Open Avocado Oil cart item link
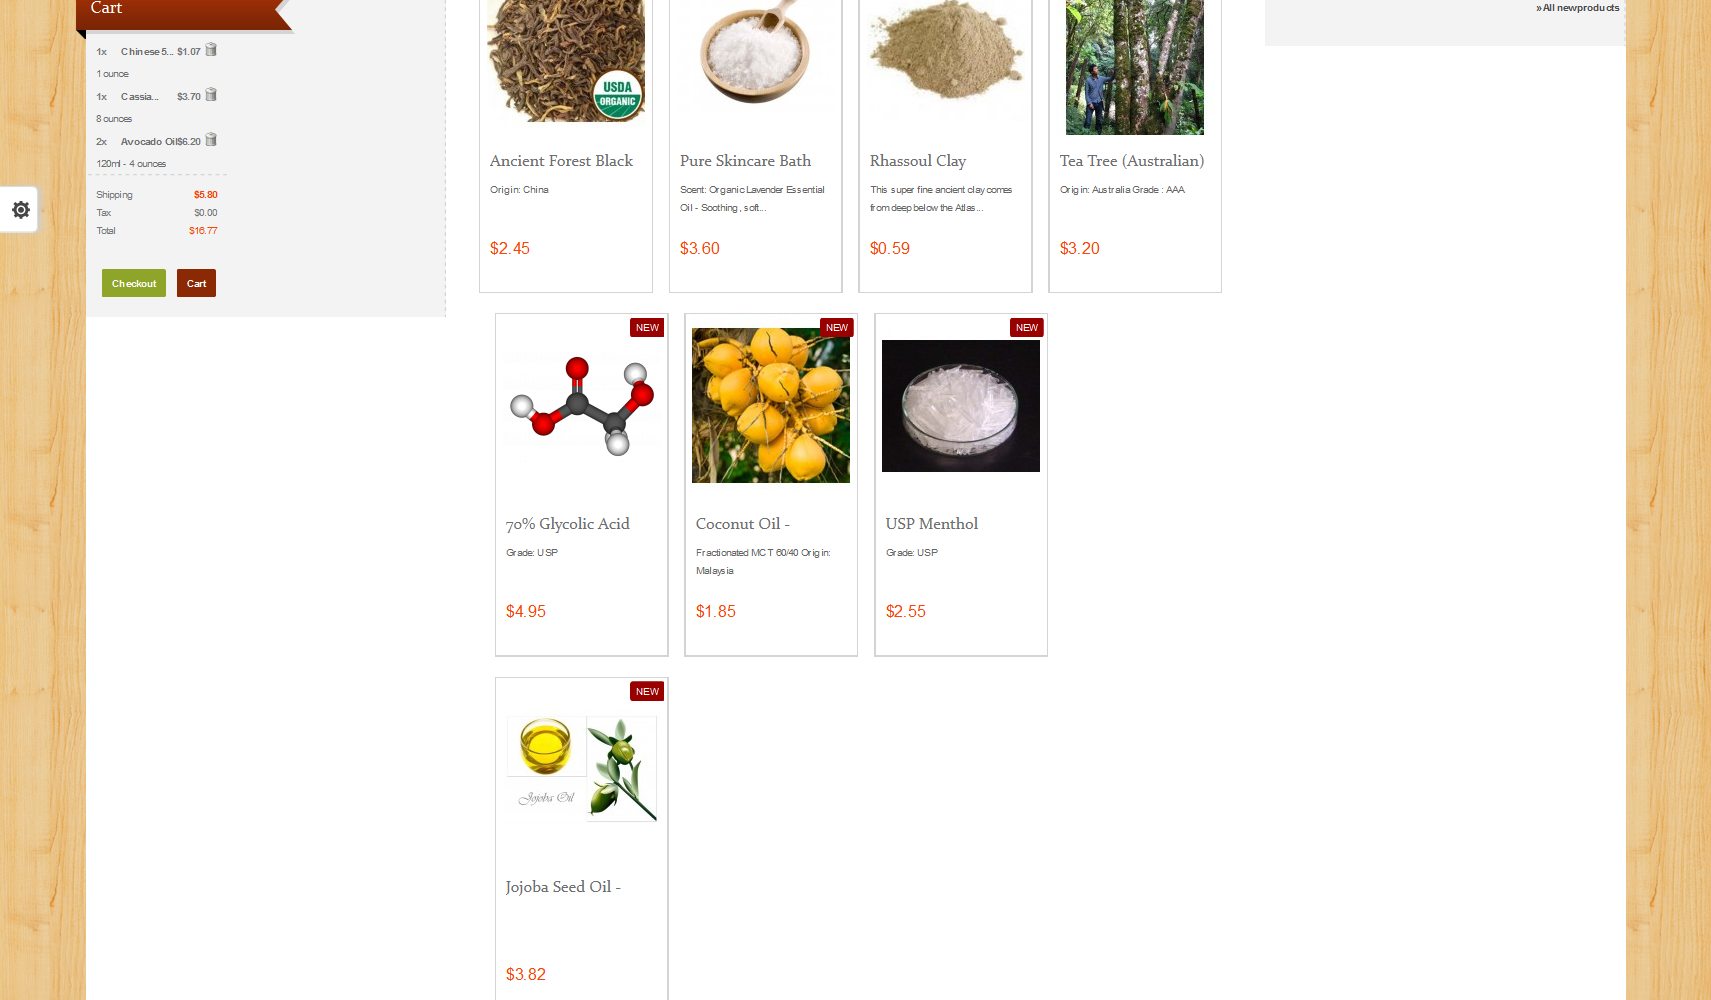The image size is (1711, 1000). coord(148,142)
